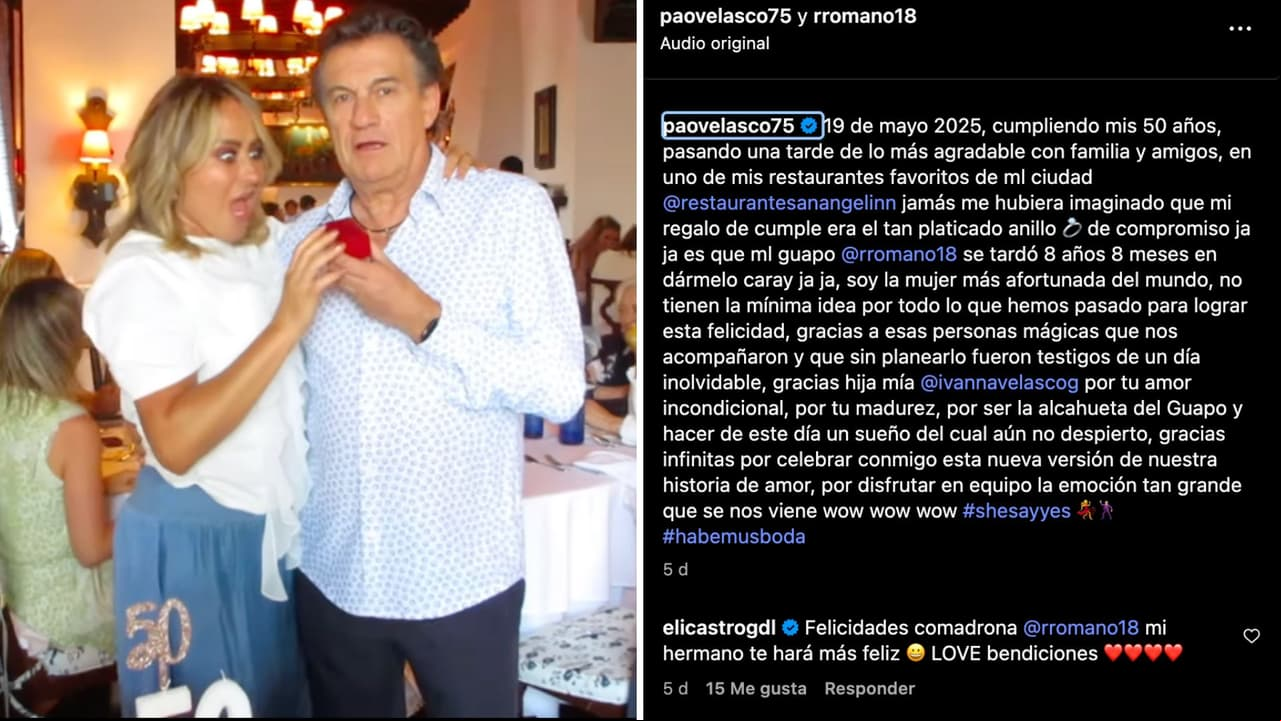Click the verified badge next to paovelasco75
The height and width of the screenshot is (721, 1281).
(808, 126)
